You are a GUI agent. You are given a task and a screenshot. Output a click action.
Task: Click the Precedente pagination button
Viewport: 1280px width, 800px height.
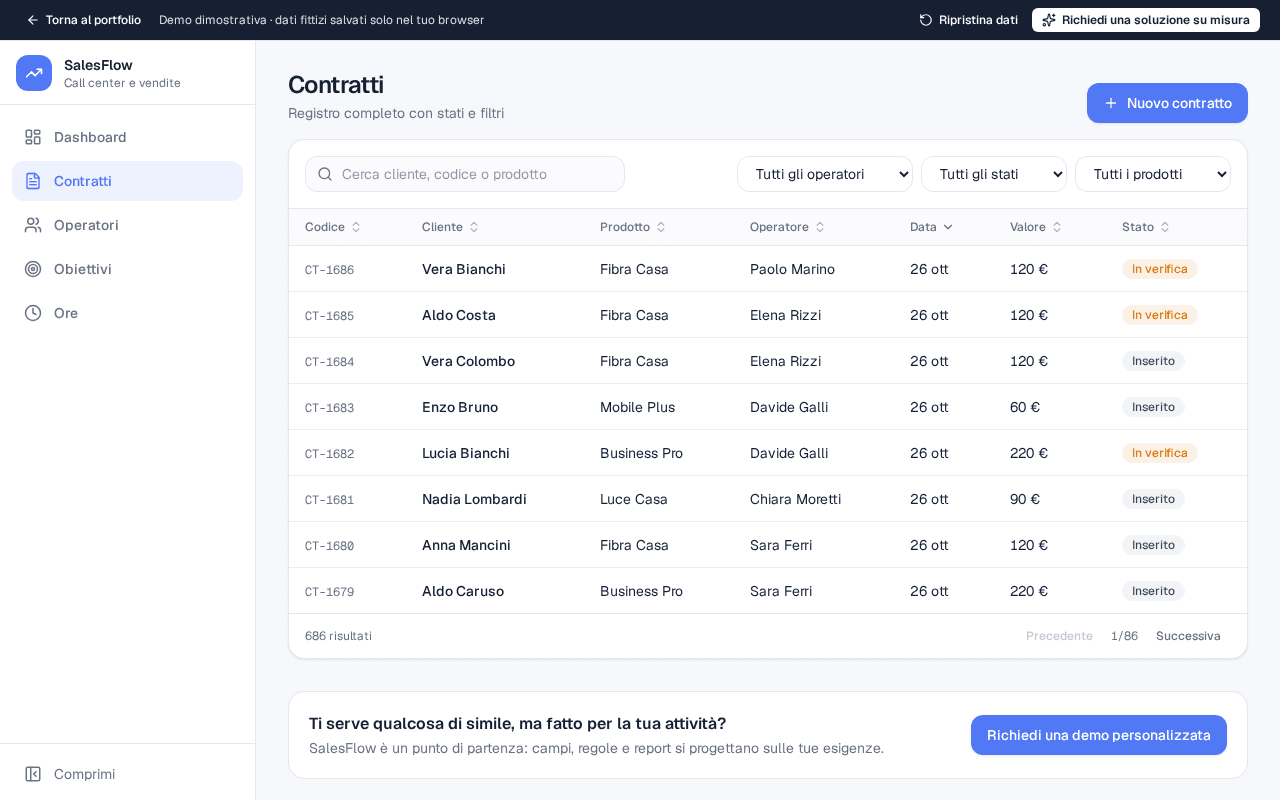1059,636
